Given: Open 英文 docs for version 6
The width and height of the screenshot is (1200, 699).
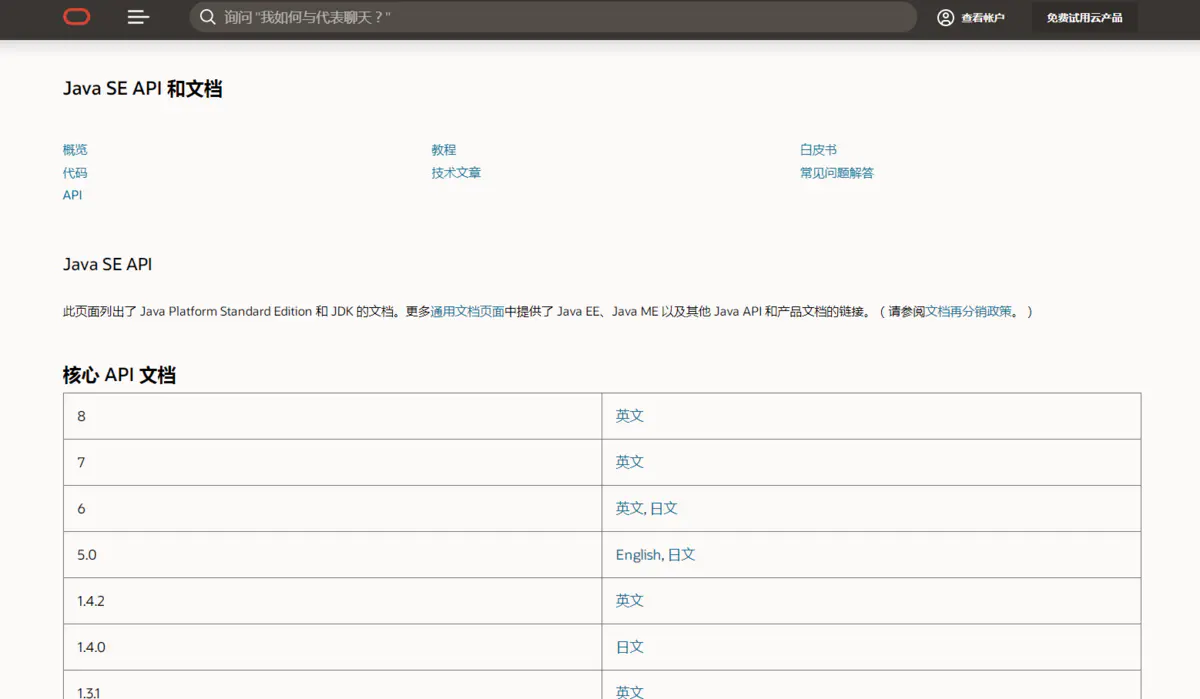Looking at the screenshot, I should 629,508.
